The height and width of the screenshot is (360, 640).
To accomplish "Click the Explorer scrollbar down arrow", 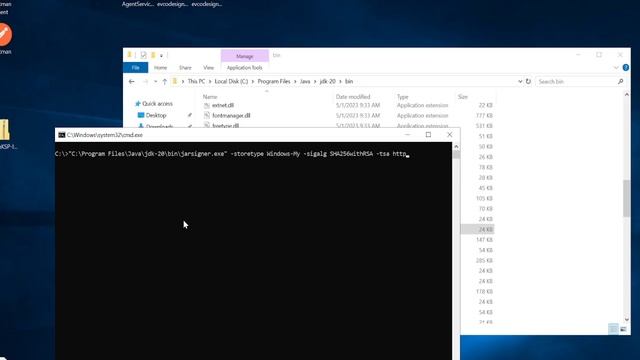I will click(627, 320).
